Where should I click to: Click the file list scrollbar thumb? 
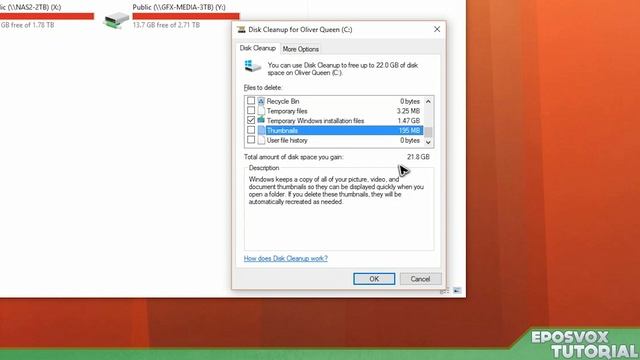[x=428, y=132]
